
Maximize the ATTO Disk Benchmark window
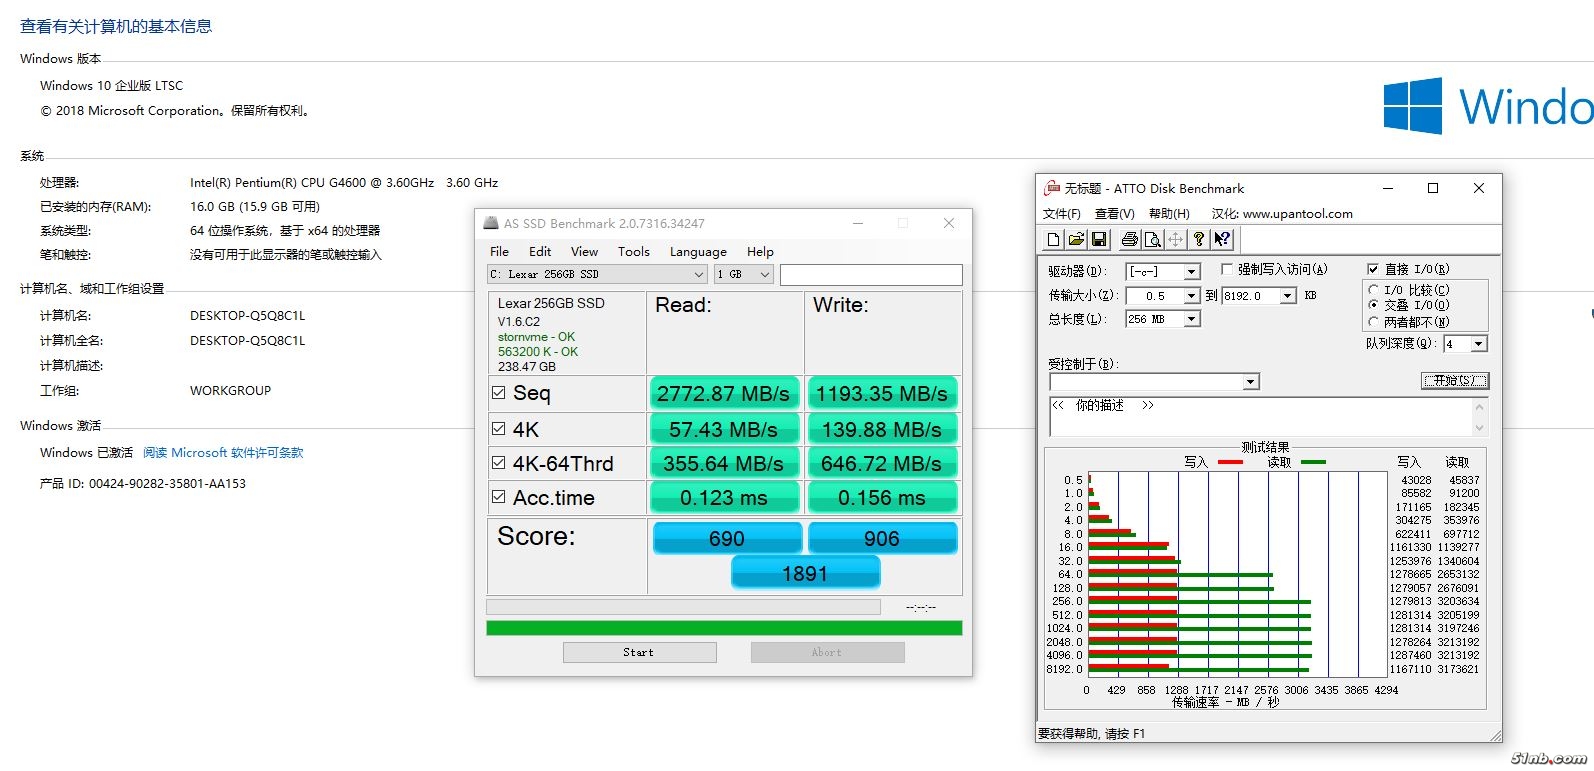click(x=1433, y=188)
